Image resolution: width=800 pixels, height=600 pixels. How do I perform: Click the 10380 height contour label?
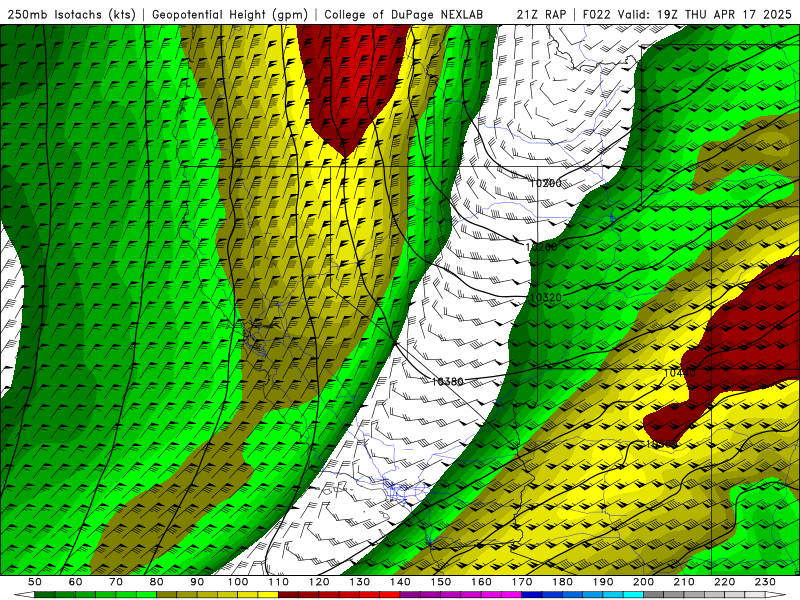pos(447,381)
